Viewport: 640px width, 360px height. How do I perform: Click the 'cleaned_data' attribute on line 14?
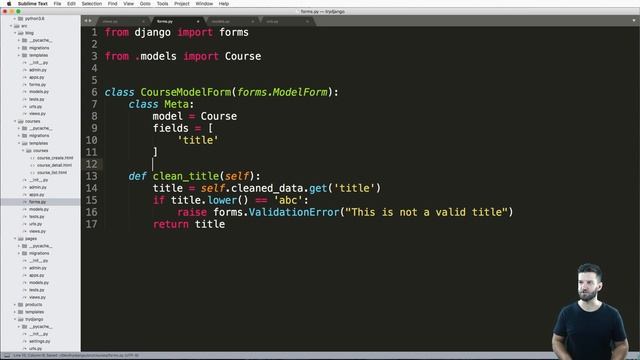point(267,188)
